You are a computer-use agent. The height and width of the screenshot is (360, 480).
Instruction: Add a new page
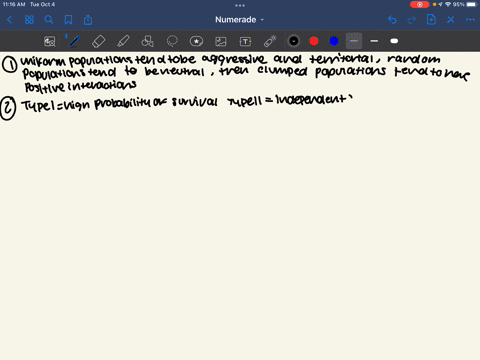tap(431, 20)
